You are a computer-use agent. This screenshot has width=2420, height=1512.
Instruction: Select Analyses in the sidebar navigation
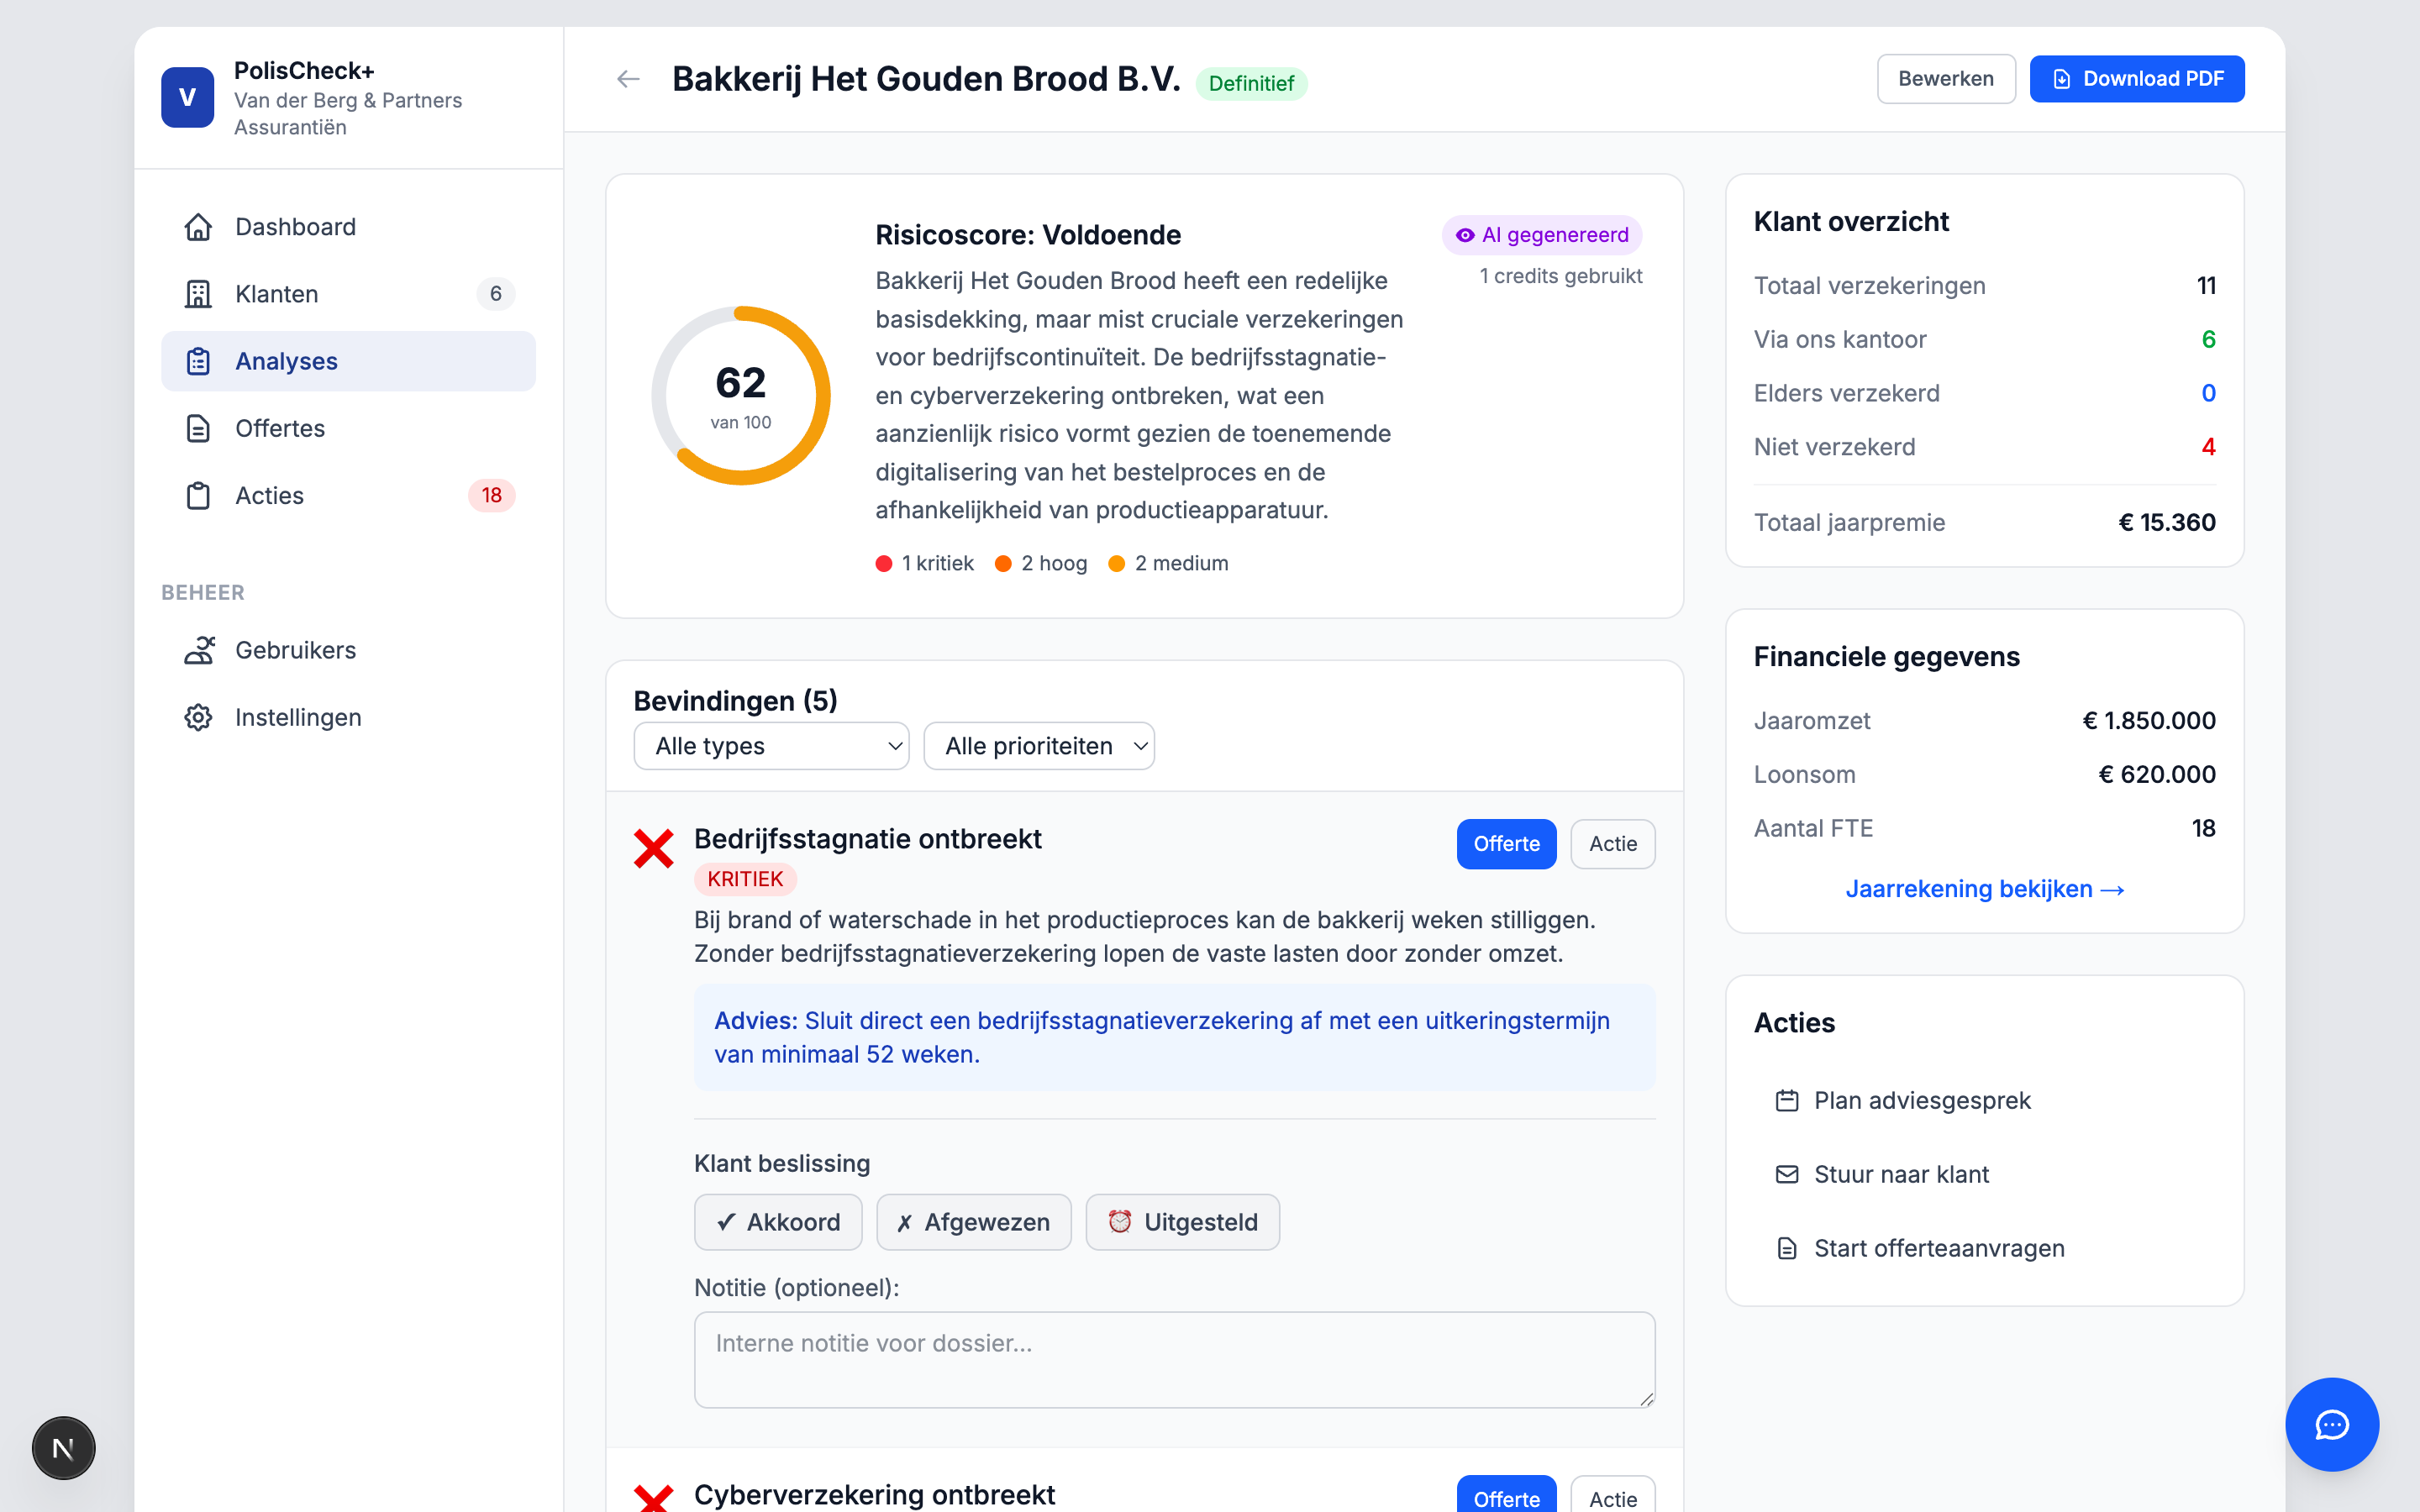click(x=286, y=361)
